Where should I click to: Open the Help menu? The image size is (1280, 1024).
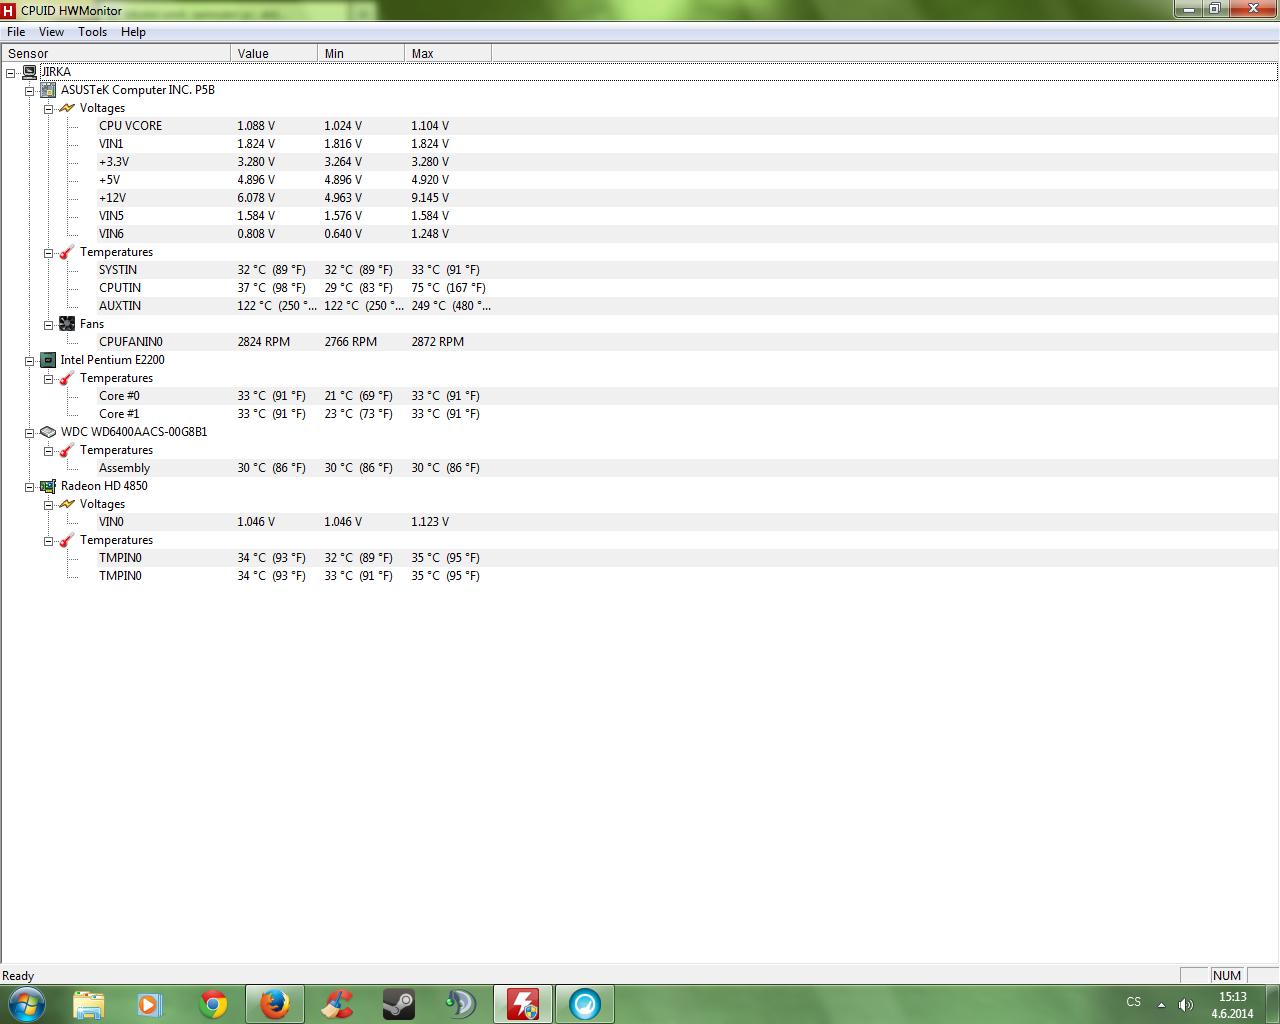tap(134, 32)
